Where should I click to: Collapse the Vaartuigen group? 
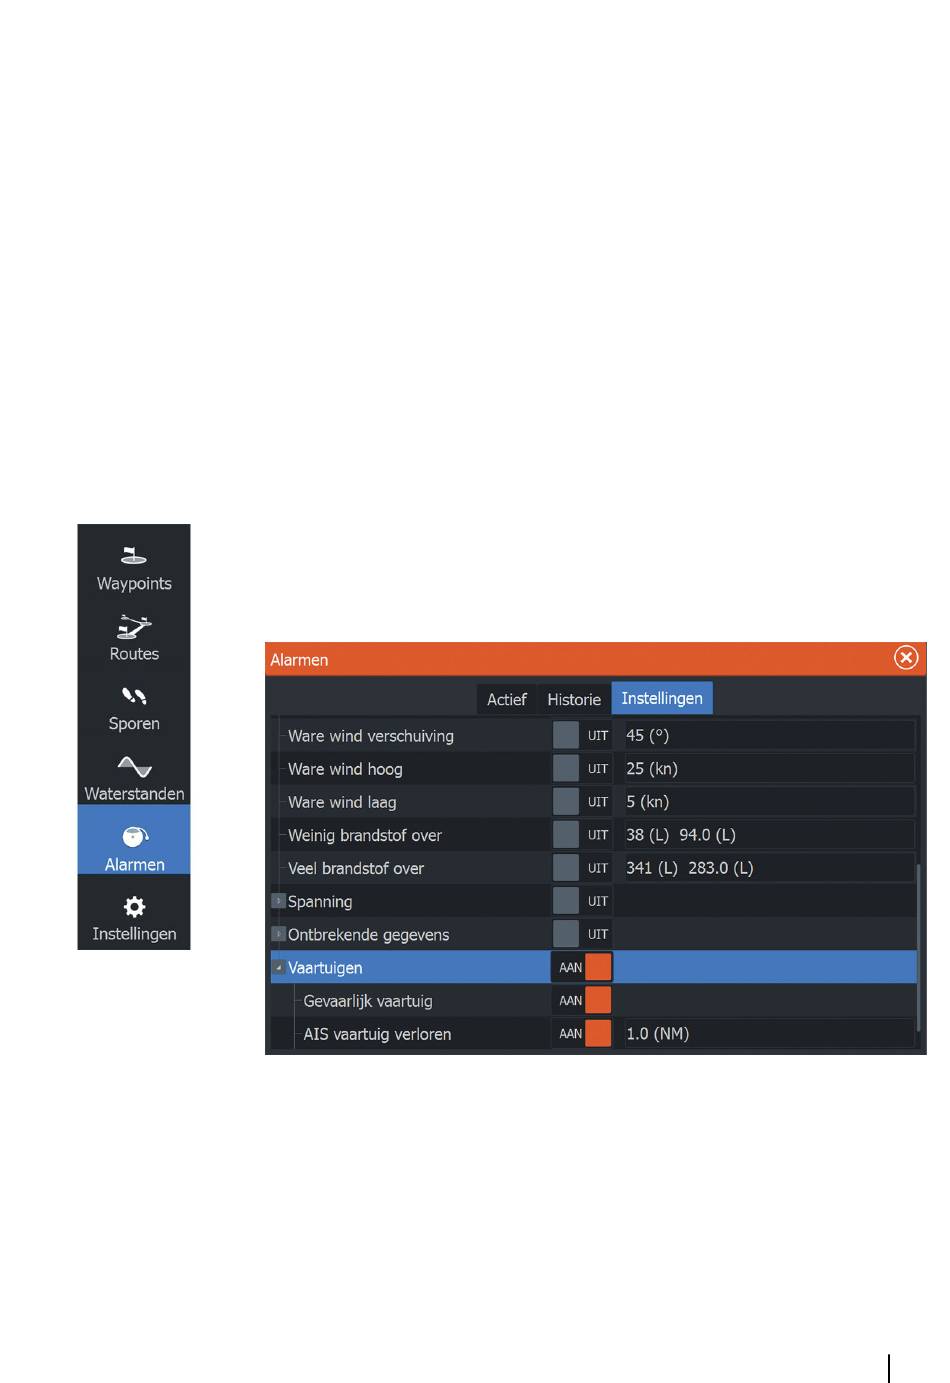[279, 967]
